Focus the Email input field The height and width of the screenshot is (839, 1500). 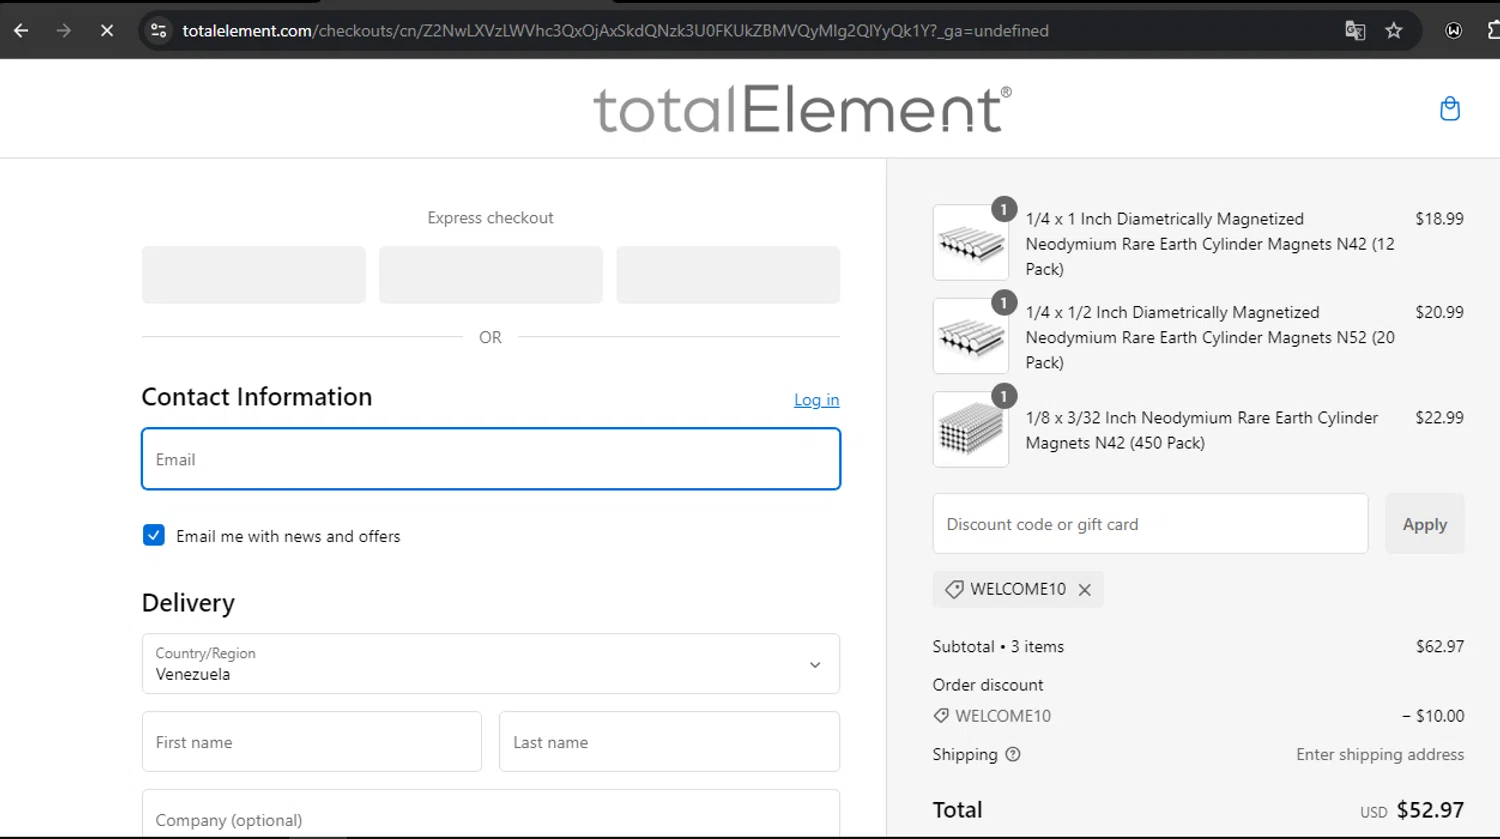pos(491,459)
